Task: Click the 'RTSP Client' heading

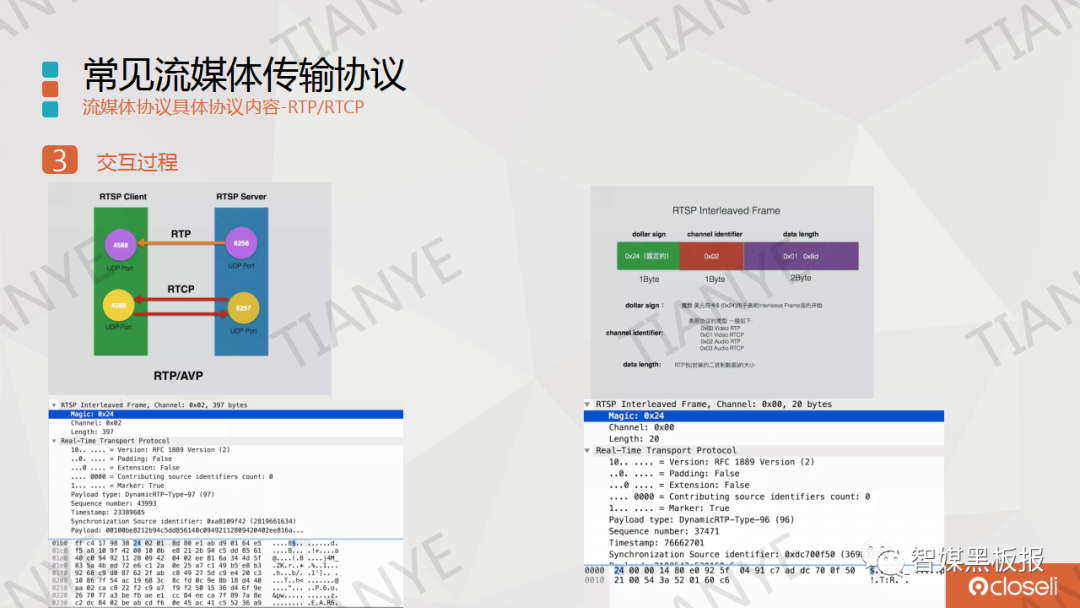Action: pos(123,197)
